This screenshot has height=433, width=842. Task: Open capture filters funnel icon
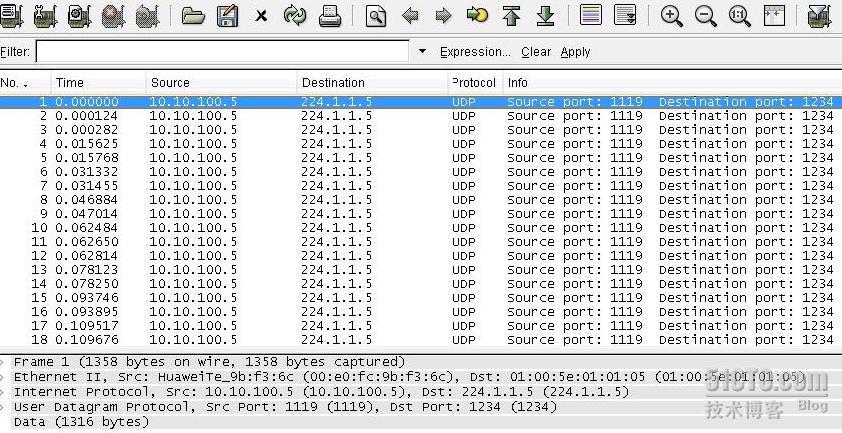tap(819, 16)
